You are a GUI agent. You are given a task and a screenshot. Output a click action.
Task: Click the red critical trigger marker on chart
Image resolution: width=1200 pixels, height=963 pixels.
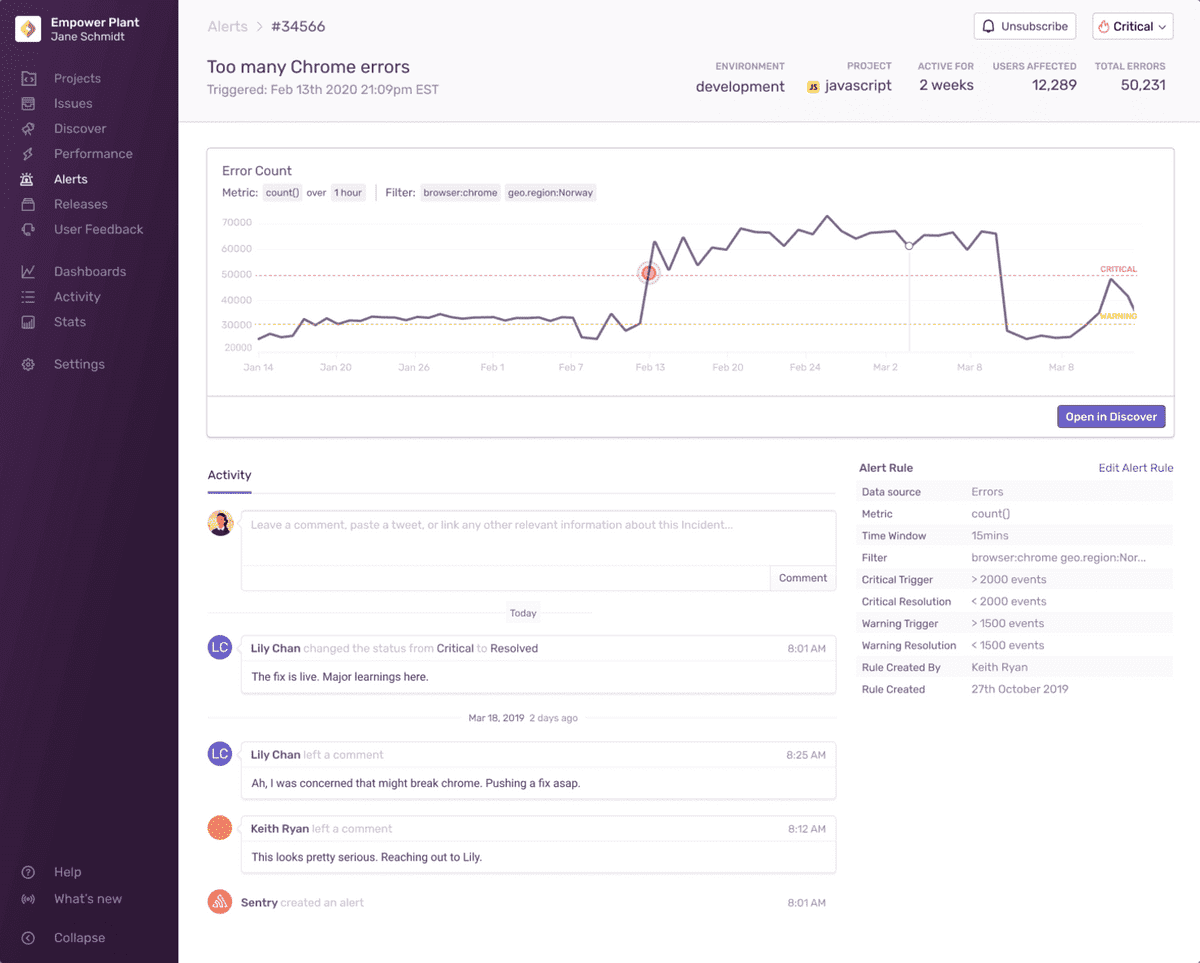coord(649,272)
